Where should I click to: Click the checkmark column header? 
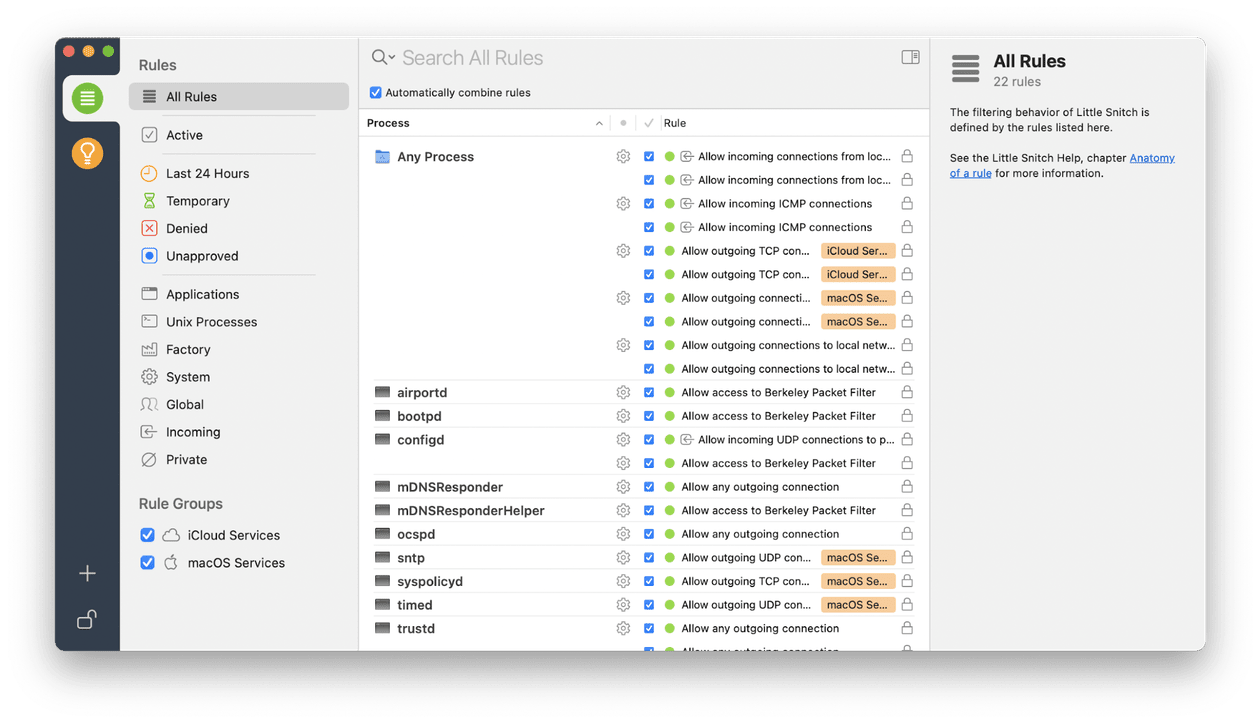click(x=649, y=123)
